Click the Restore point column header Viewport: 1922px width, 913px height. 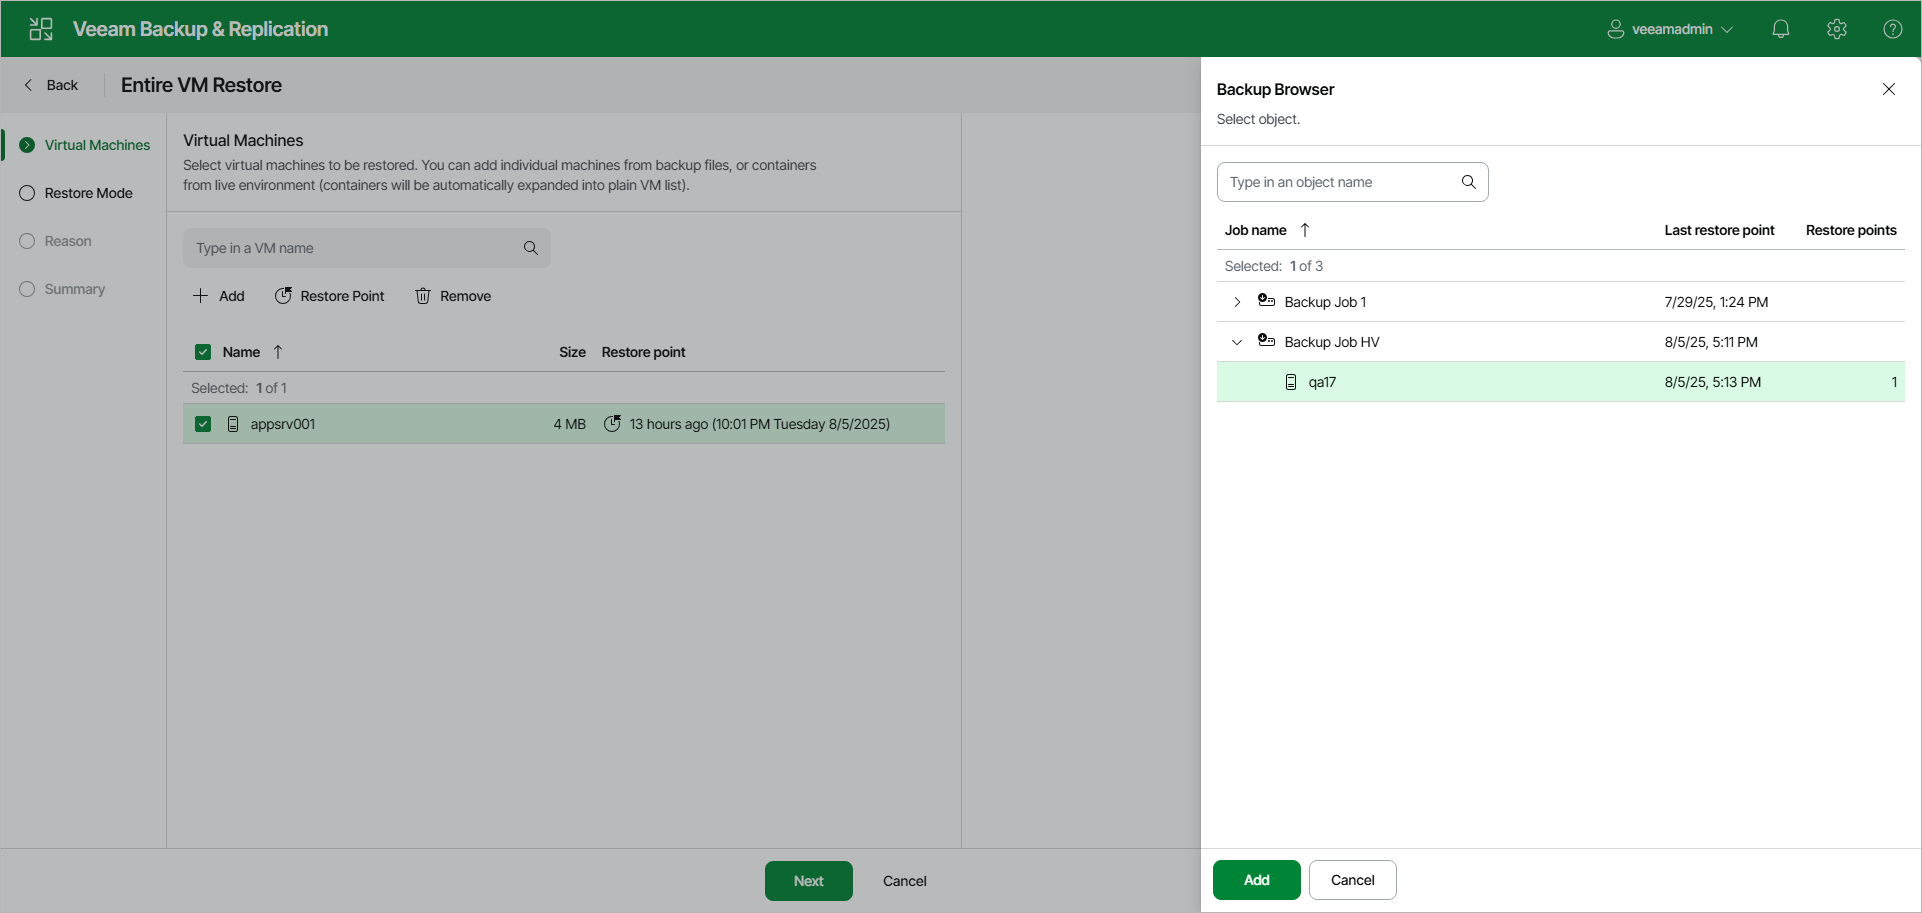pos(643,352)
